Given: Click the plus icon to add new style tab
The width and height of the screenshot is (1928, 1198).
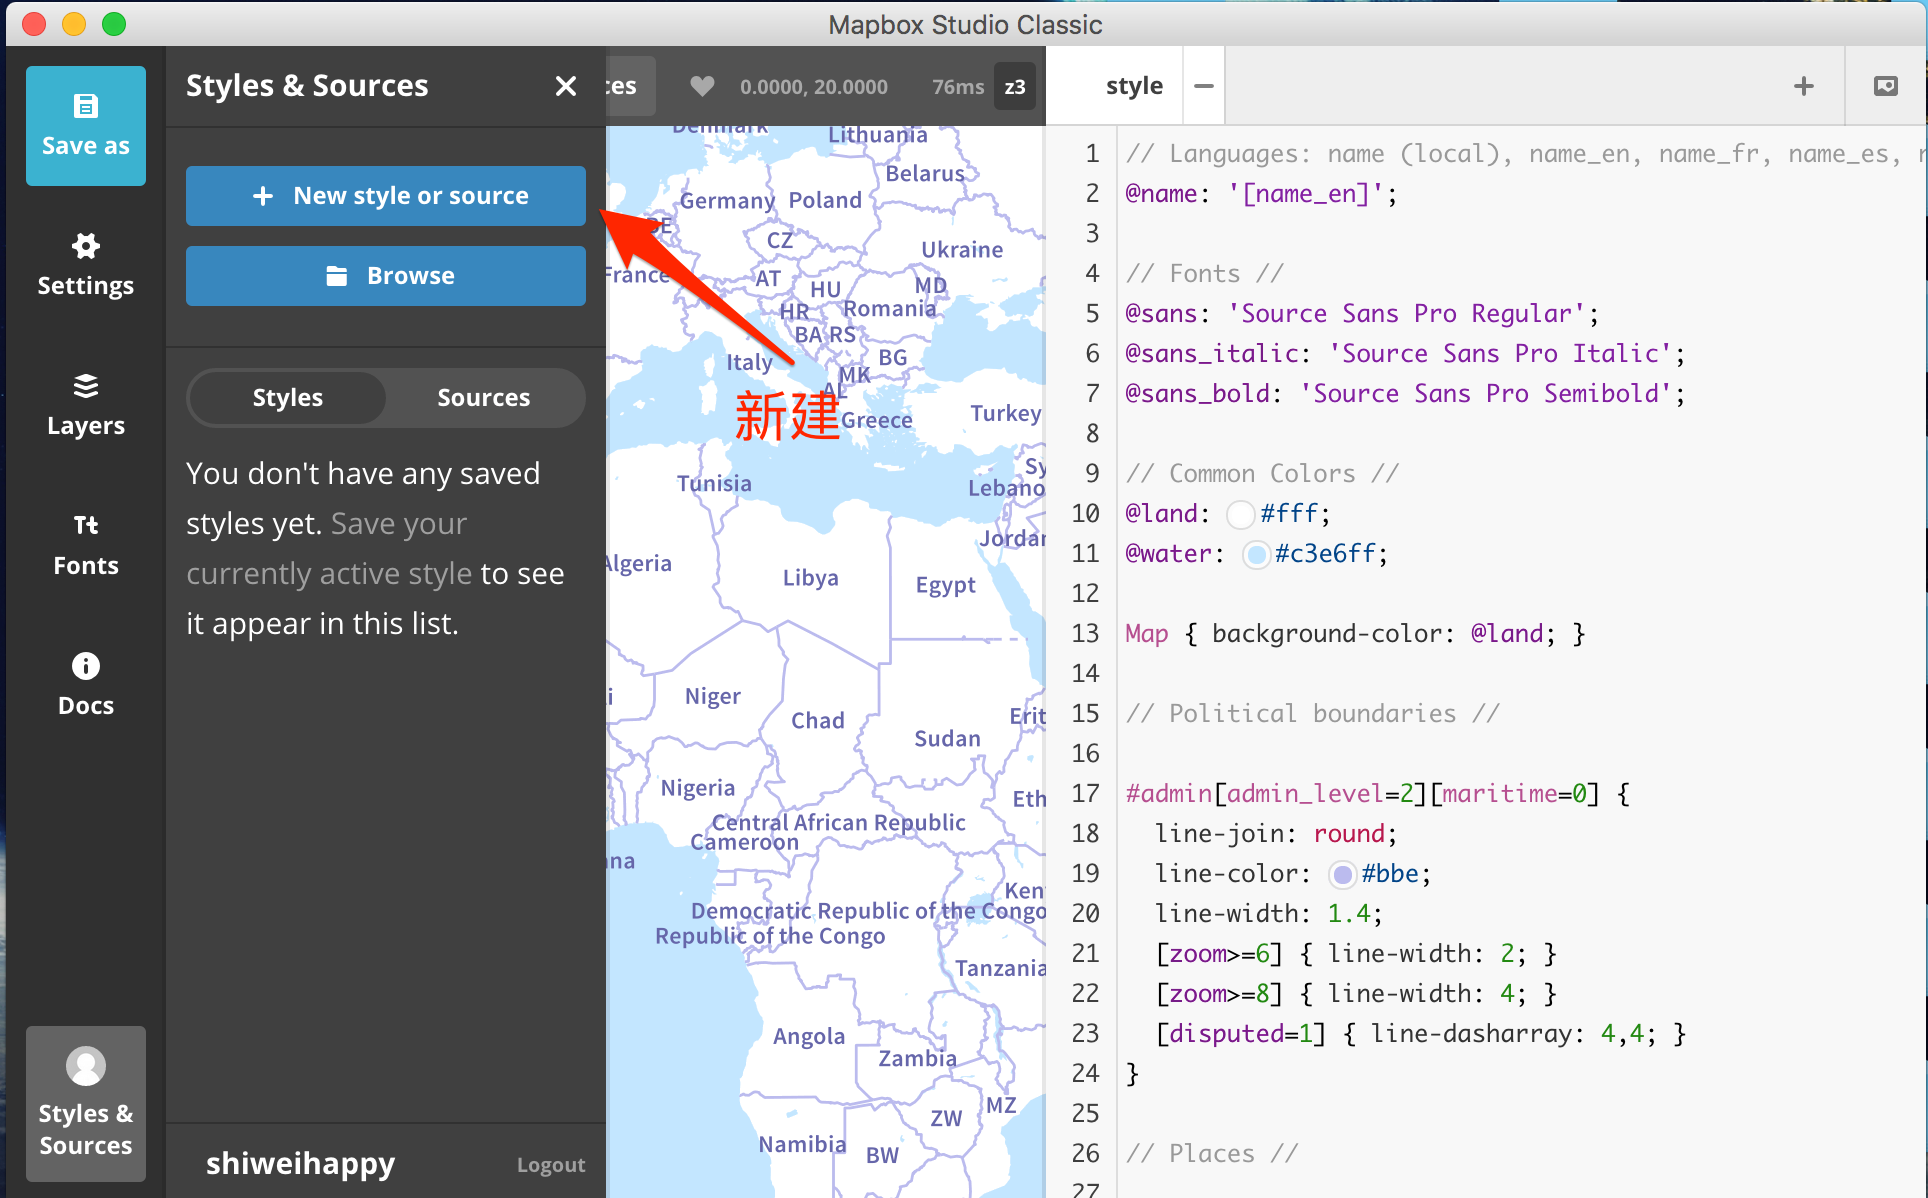Looking at the screenshot, I should click(x=1803, y=86).
